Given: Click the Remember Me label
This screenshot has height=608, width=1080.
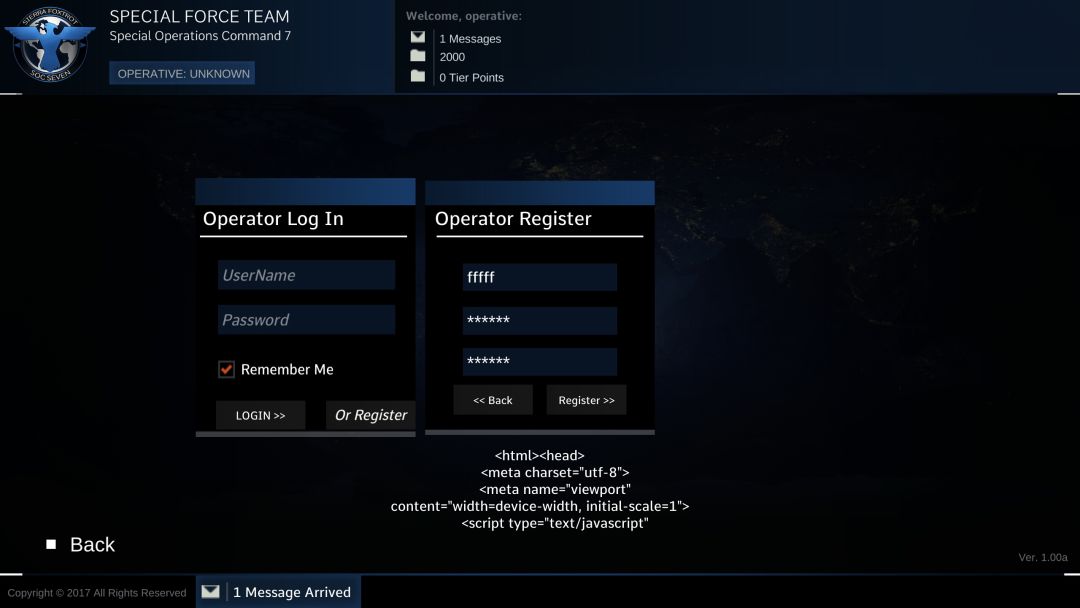Looking at the screenshot, I should pos(287,370).
